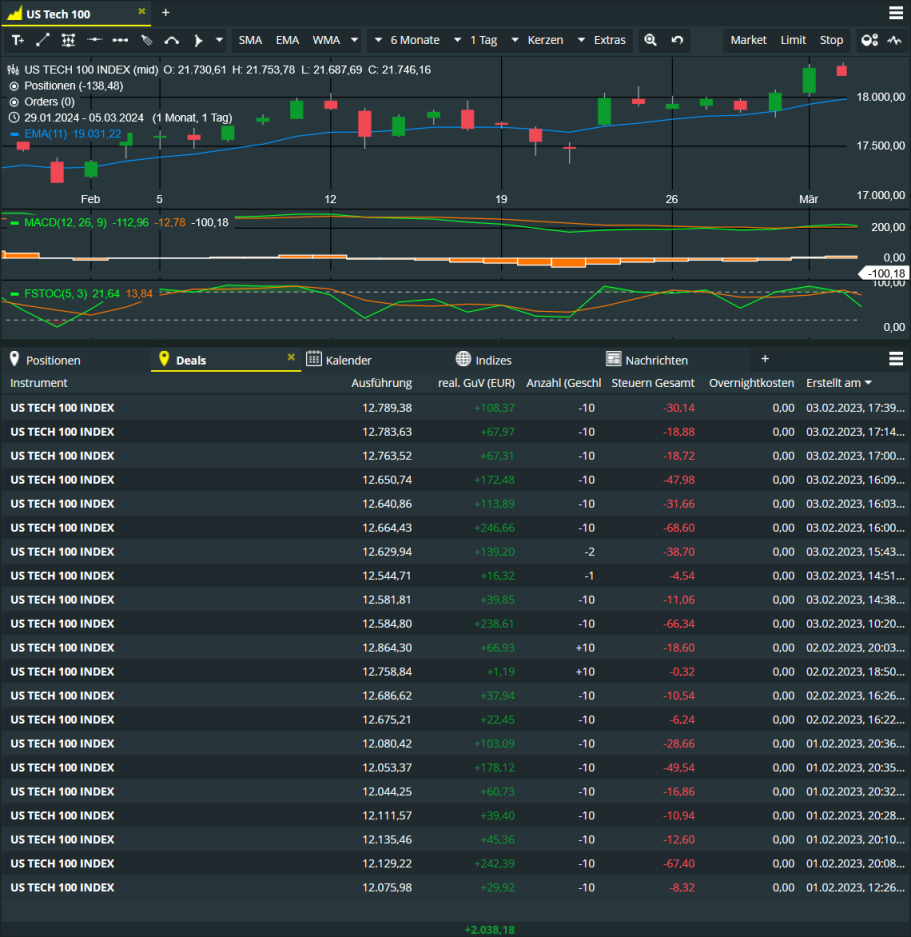Sort by Steuern Gesamt column
911x937 pixels.
pos(653,383)
